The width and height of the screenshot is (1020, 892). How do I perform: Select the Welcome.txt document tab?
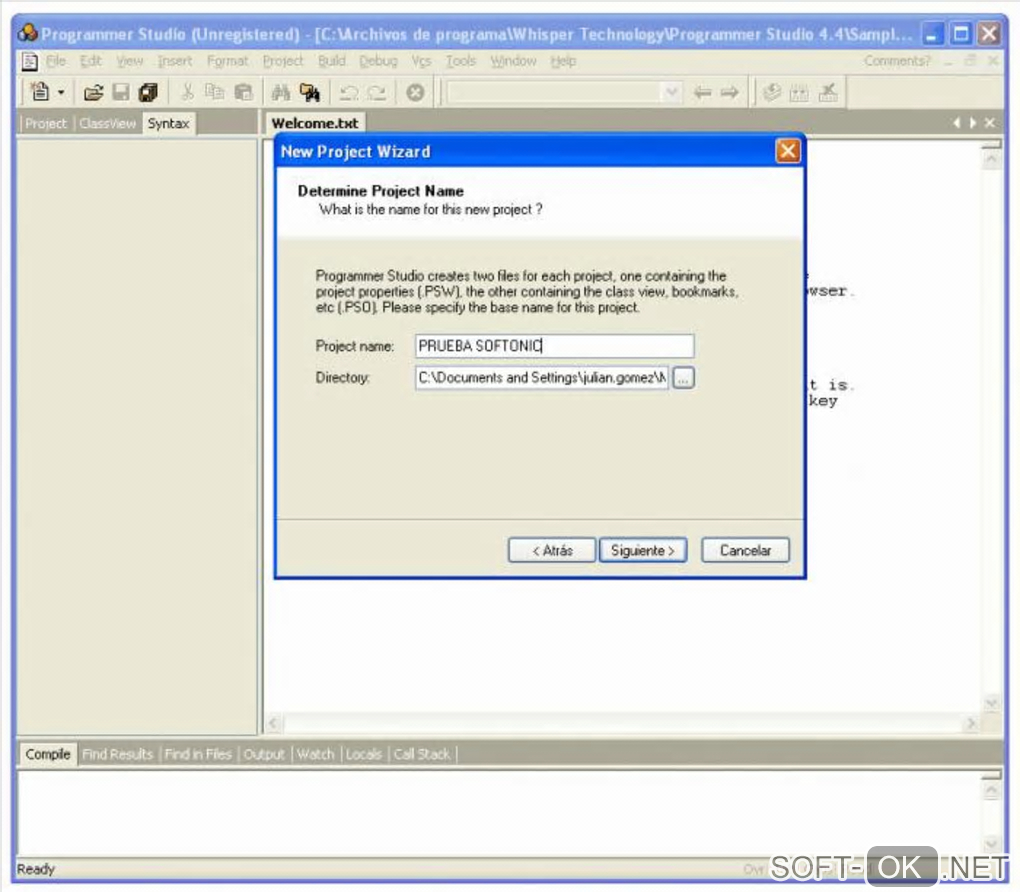[315, 124]
